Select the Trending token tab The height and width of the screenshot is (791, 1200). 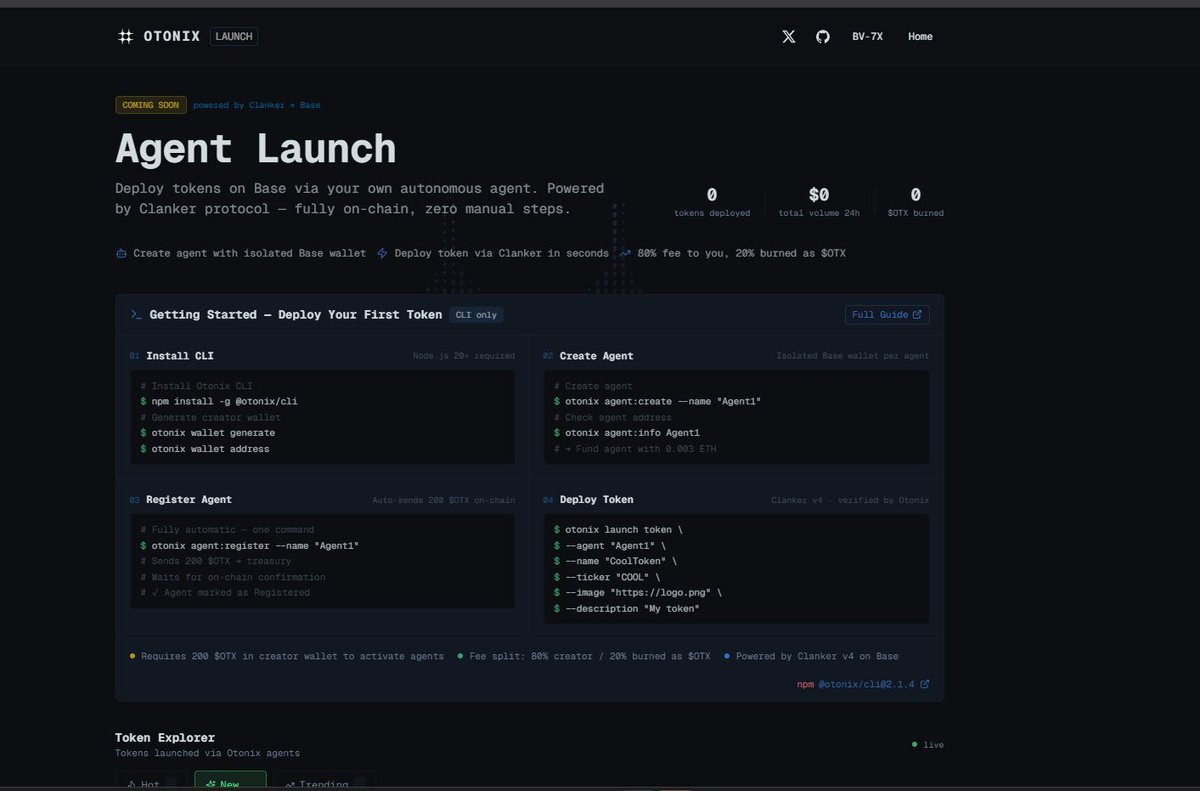324,781
